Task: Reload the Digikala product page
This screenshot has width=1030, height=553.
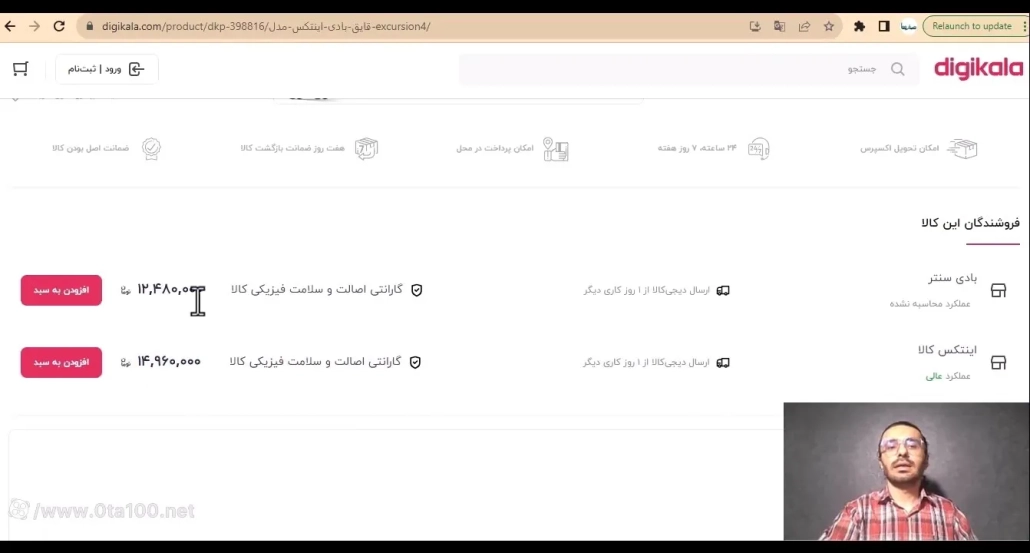Action: click(59, 26)
